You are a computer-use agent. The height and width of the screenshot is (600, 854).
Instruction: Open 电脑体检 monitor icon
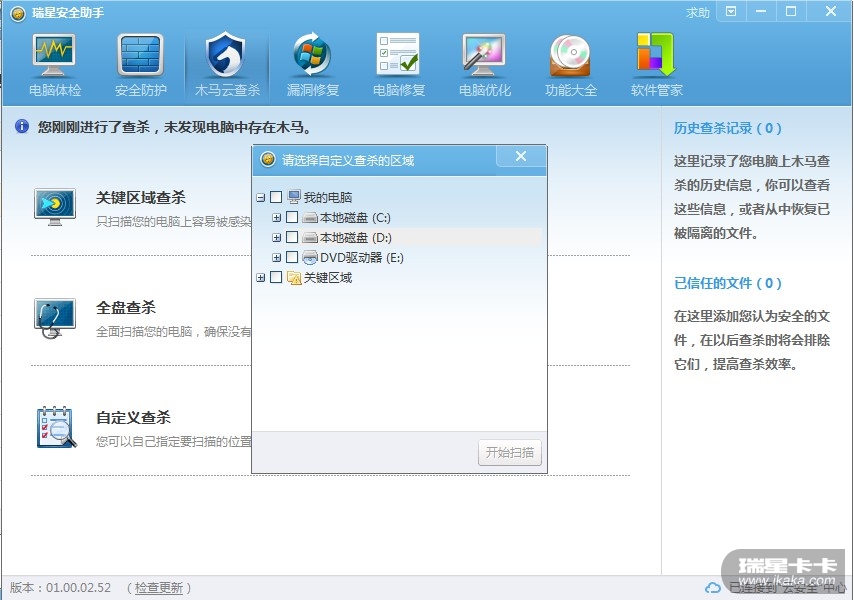[x=54, y=54]
